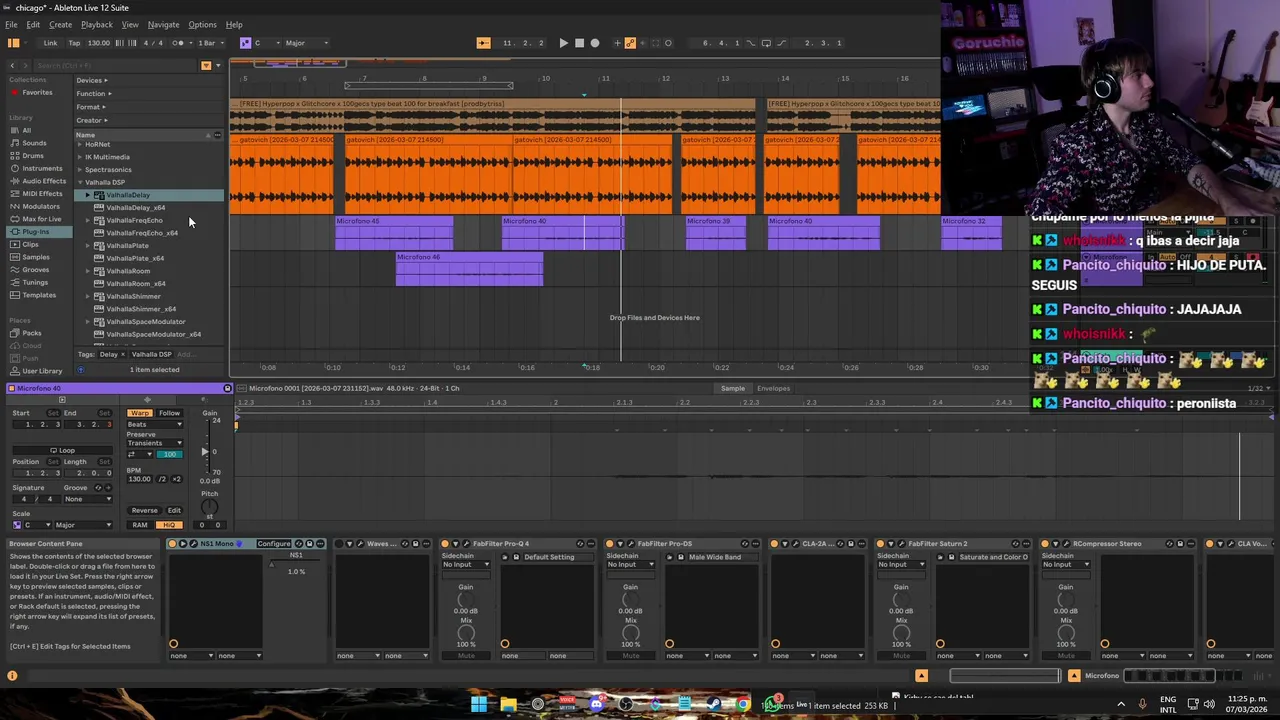
Task: Open the Drums browser category
Action: [33, 155]
